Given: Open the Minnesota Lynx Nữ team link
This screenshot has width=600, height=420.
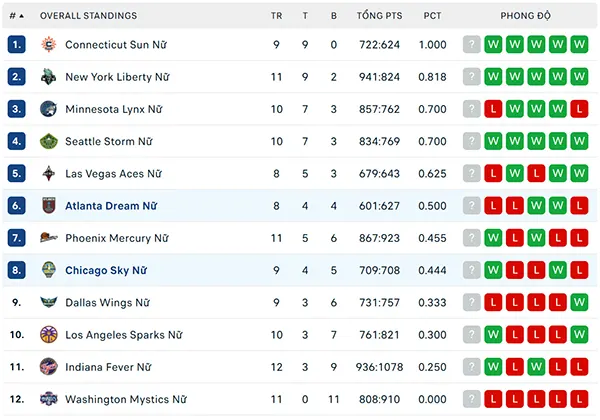Looking at the screenshot, I should click(x=114, y=109).
